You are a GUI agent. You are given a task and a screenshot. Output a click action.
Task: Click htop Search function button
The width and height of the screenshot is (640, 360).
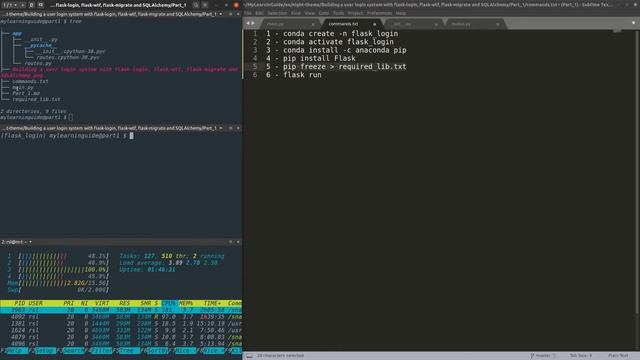pos(73,351)
